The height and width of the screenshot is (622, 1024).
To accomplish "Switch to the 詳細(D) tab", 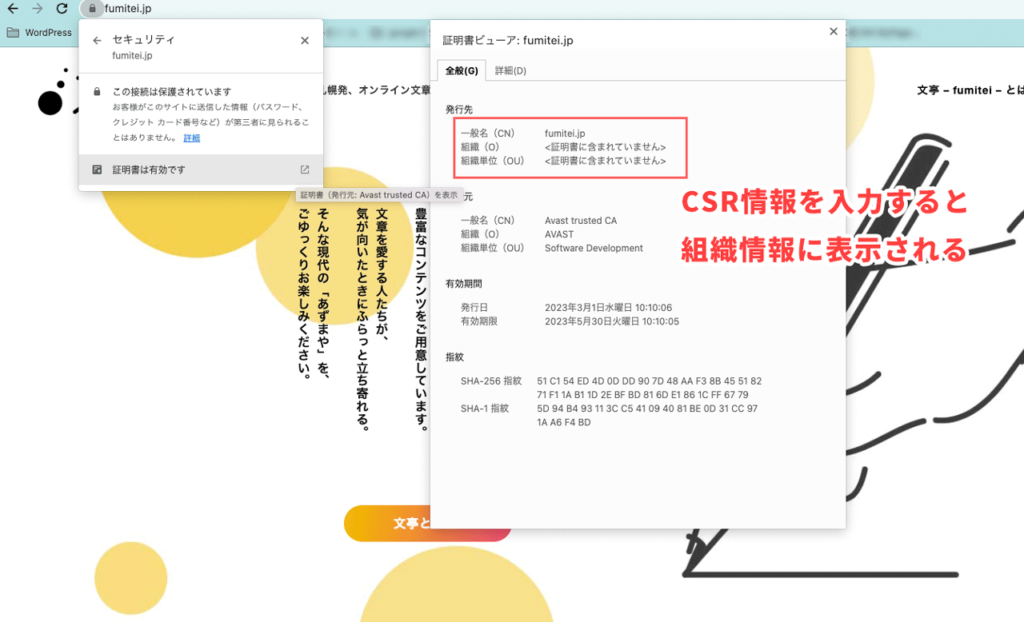I will pos(511,71).
